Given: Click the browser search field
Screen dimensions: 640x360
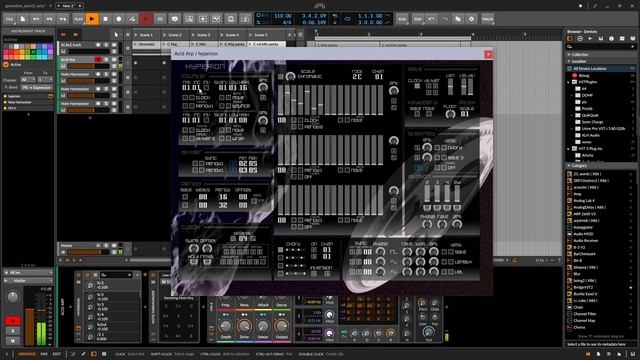Looking at the screenshot, I should [x=600, y=47].
